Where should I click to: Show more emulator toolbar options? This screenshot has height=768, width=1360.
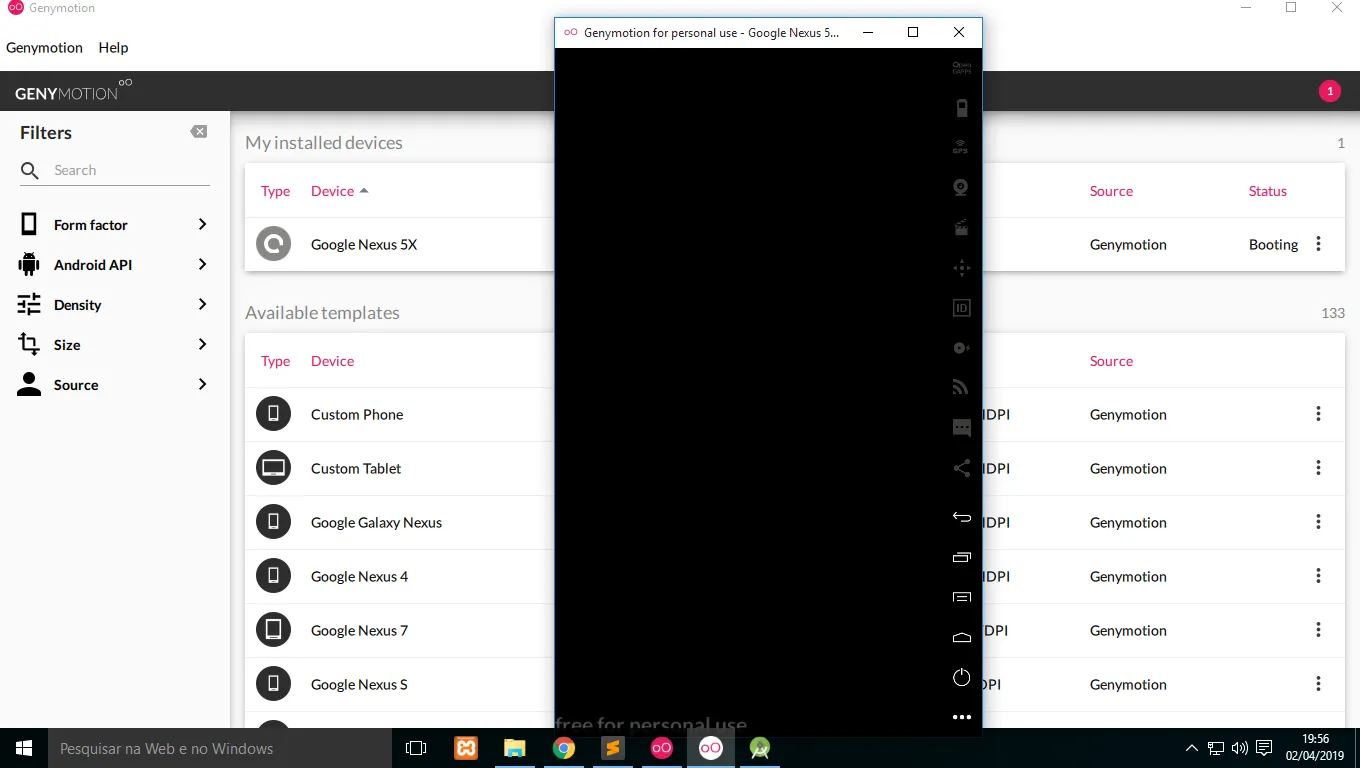tap(962, 717)
